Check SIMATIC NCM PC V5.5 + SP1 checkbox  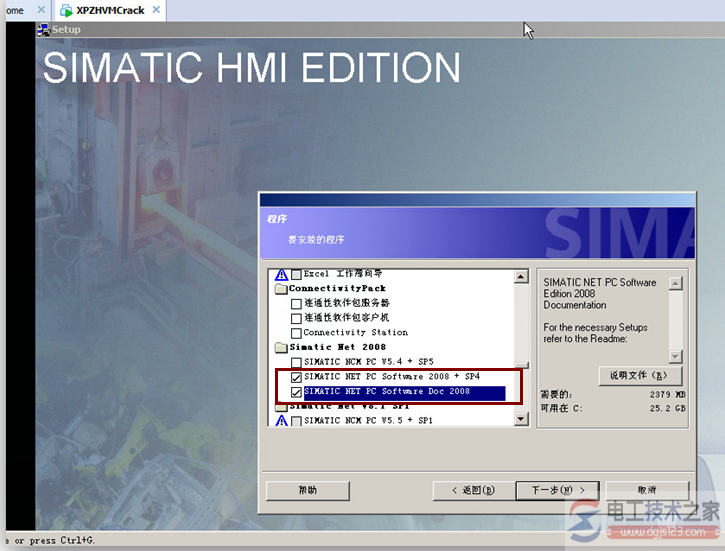(x=296, y=421)
